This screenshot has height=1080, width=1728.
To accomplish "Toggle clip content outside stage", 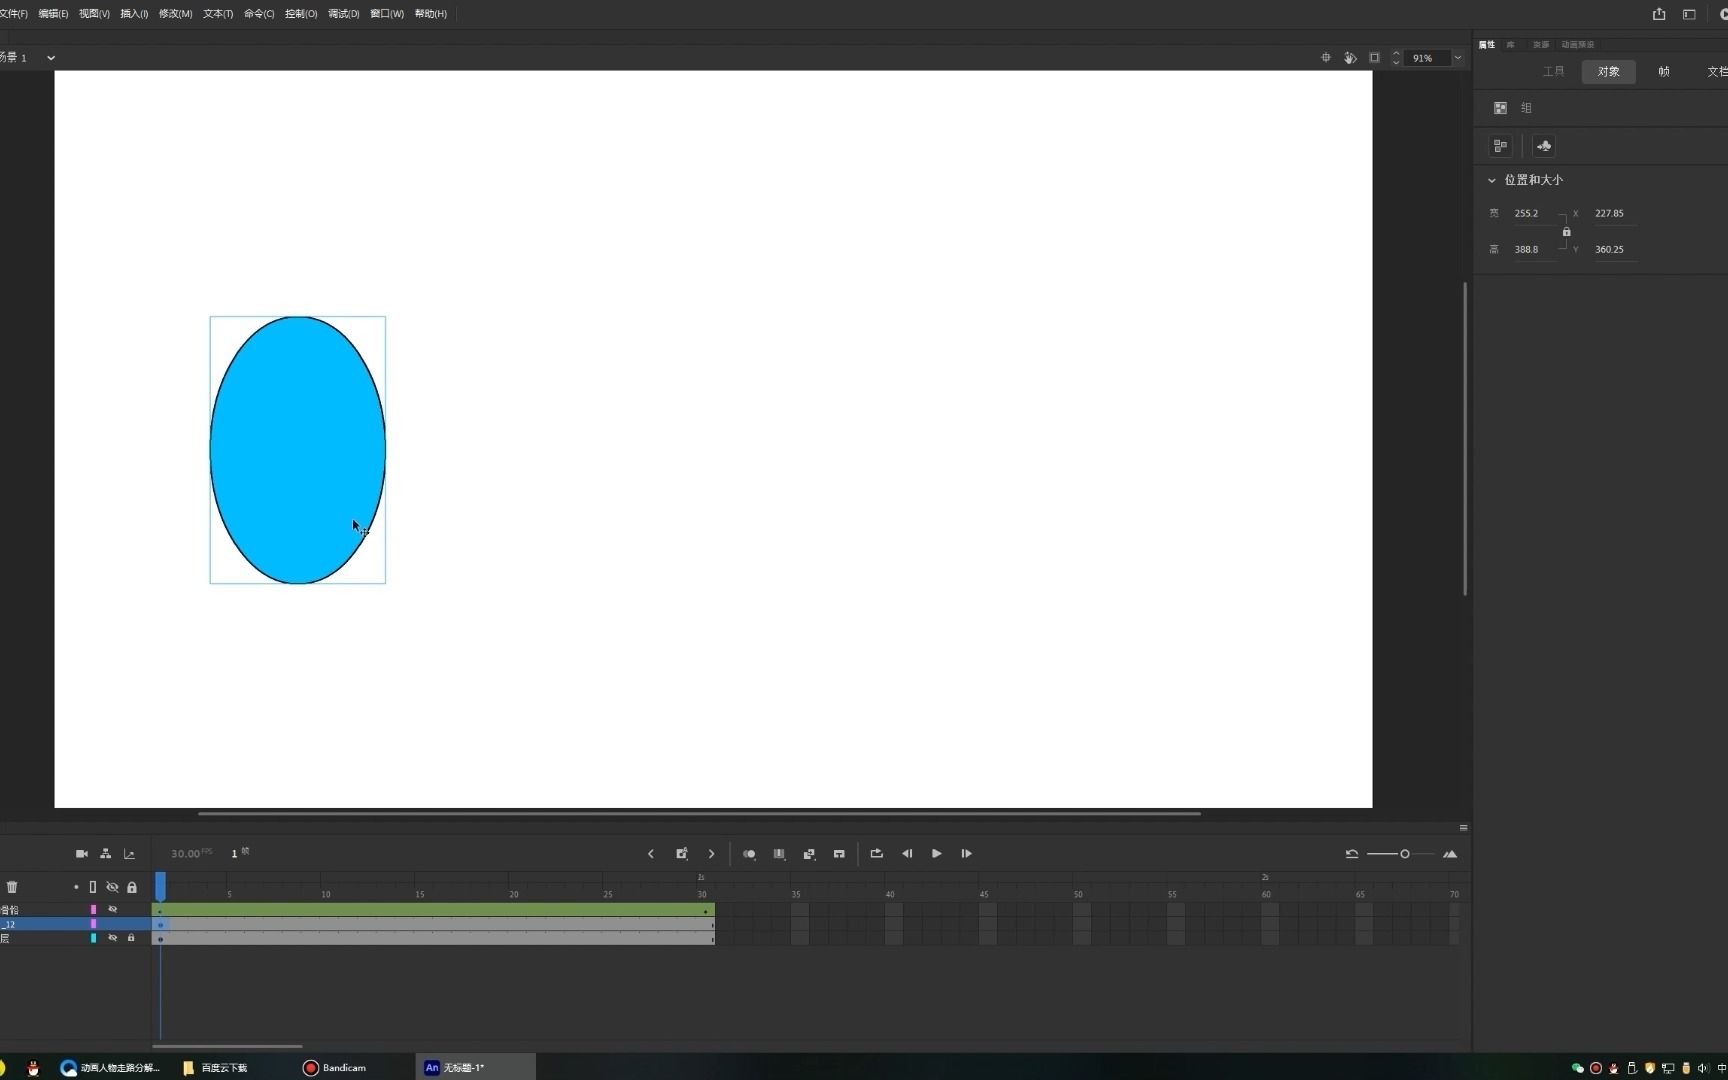I will point(1374,58).
